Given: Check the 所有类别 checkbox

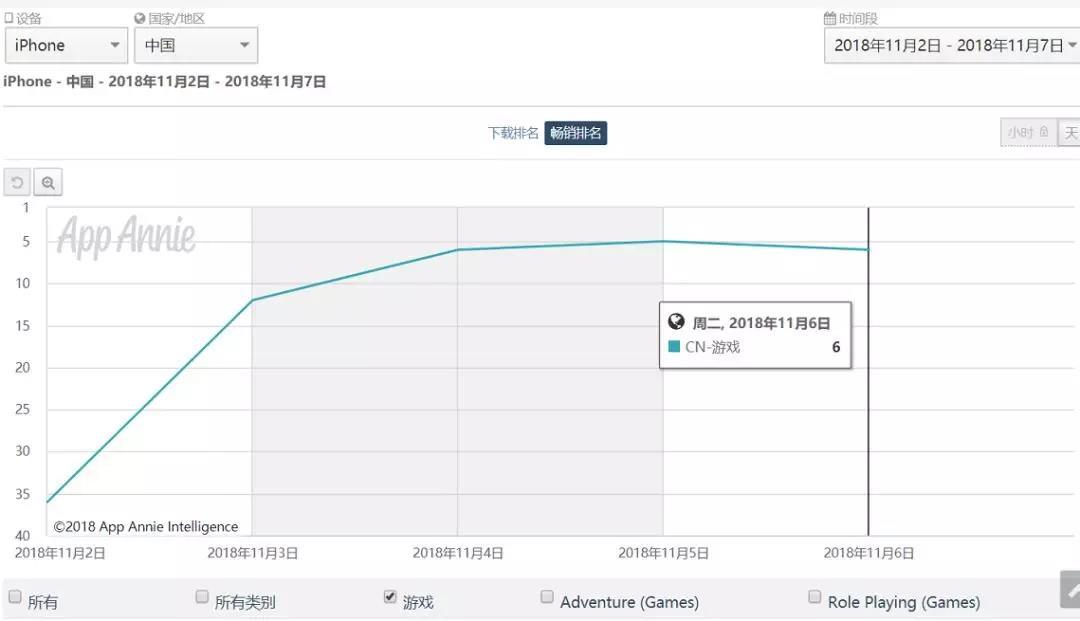Looking at the screenshot, I should (203, 597).
